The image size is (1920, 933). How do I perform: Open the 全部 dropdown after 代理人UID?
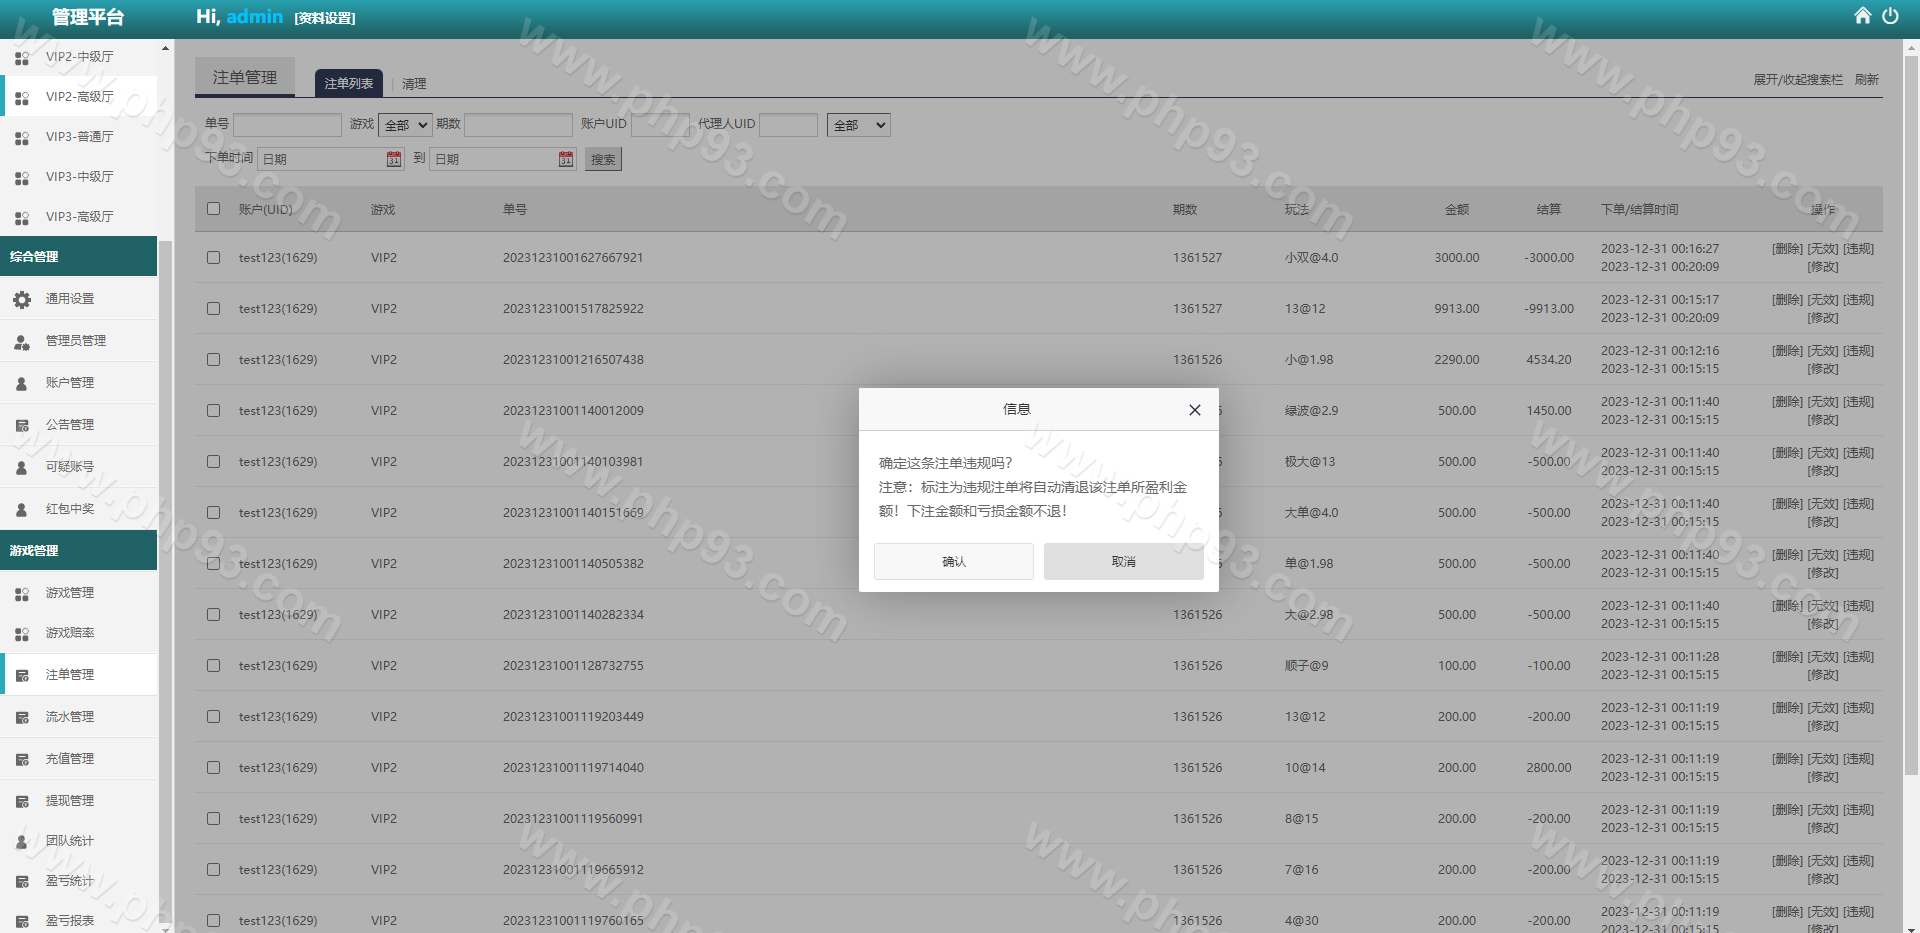click(x=858, y=125)
